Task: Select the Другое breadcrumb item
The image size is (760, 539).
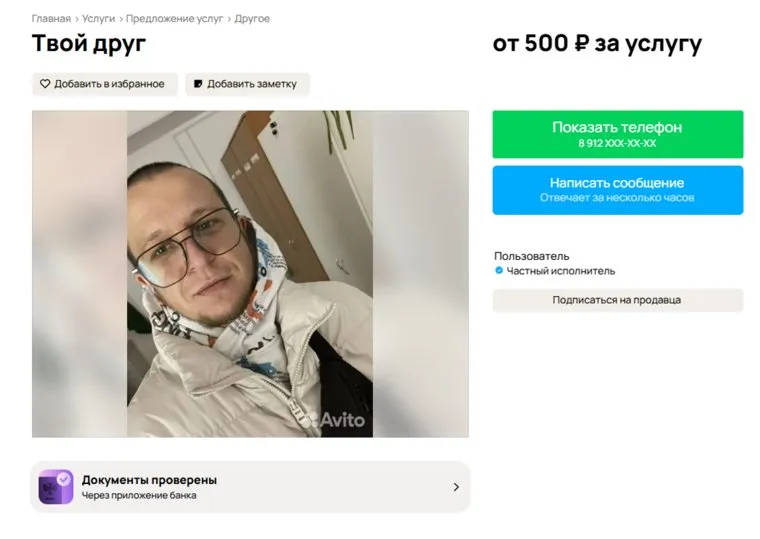Action: click(252, 18)
